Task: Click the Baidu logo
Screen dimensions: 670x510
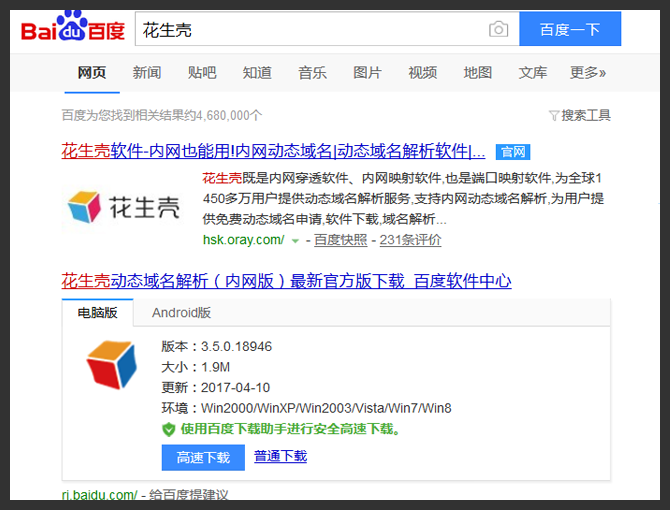Action: point(72,29)
